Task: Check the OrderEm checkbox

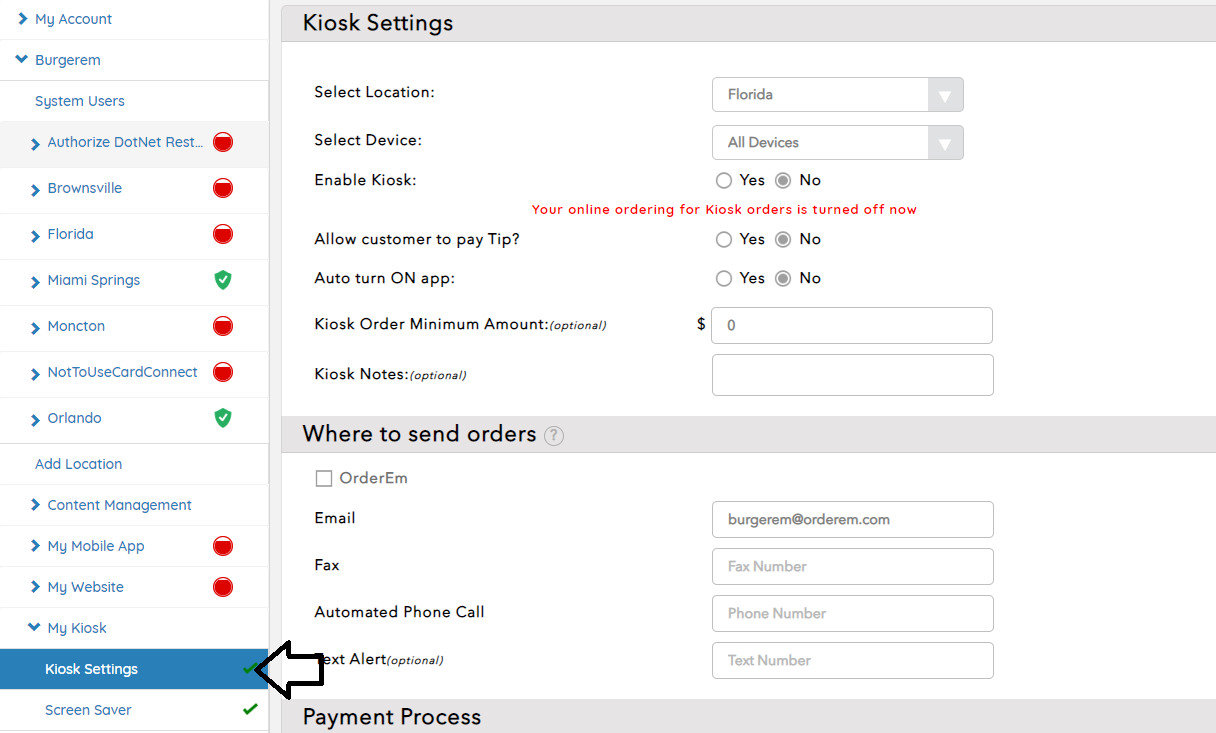Action: pos(324,479)
